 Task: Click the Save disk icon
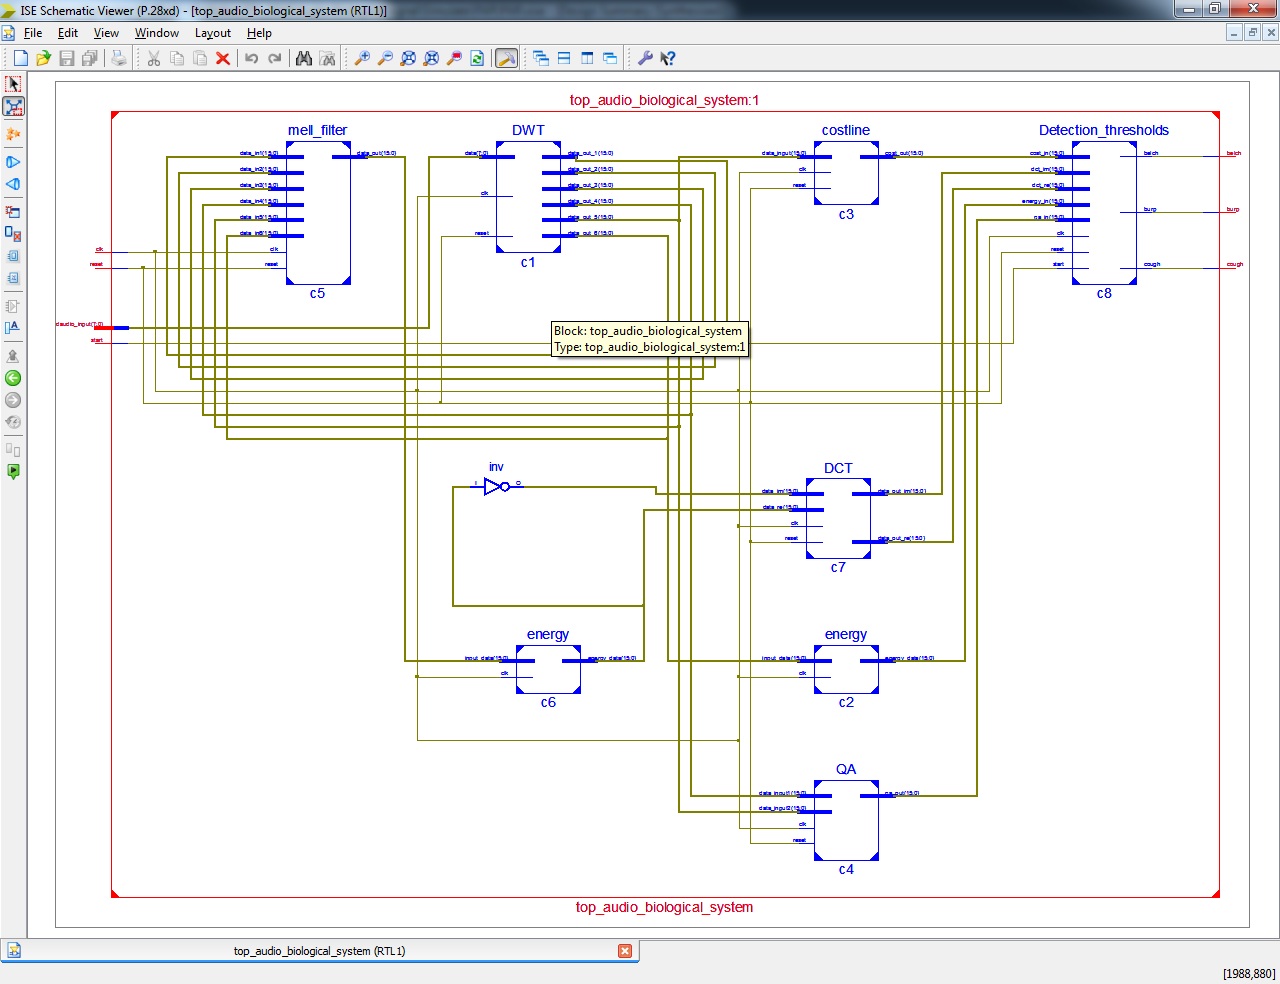pos(67,59)
